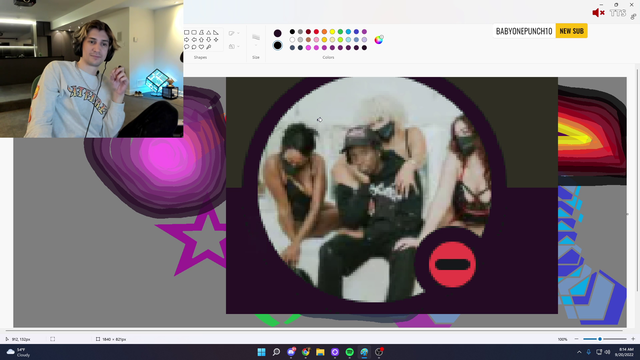This screenshot has height=360, width=640.
Task: Select the left arrow shape
Action: 194,40
